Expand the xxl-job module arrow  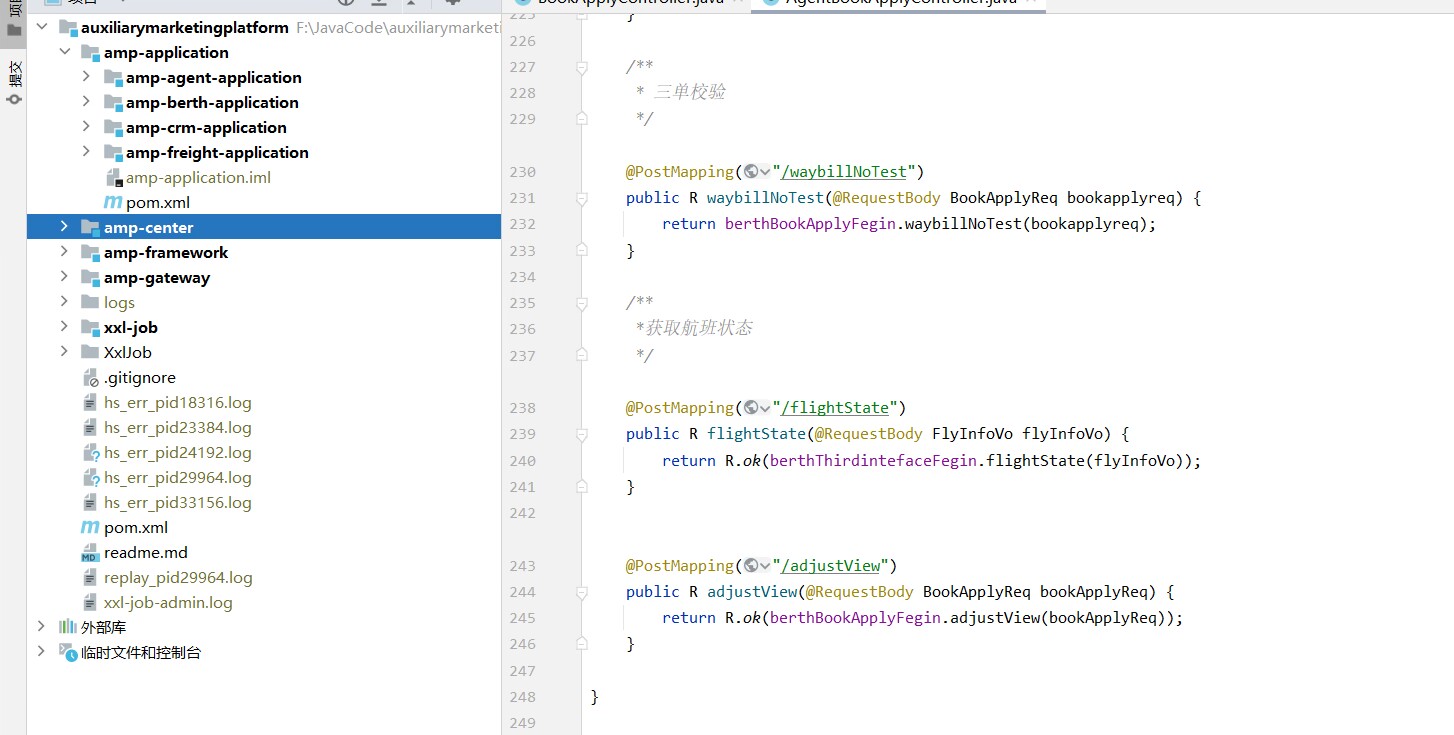(x=65, y=327)
